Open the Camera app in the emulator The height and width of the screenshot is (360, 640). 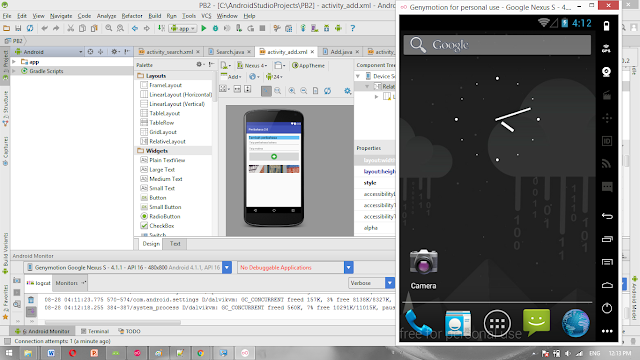pyautogui.click(x=423, y=269)
